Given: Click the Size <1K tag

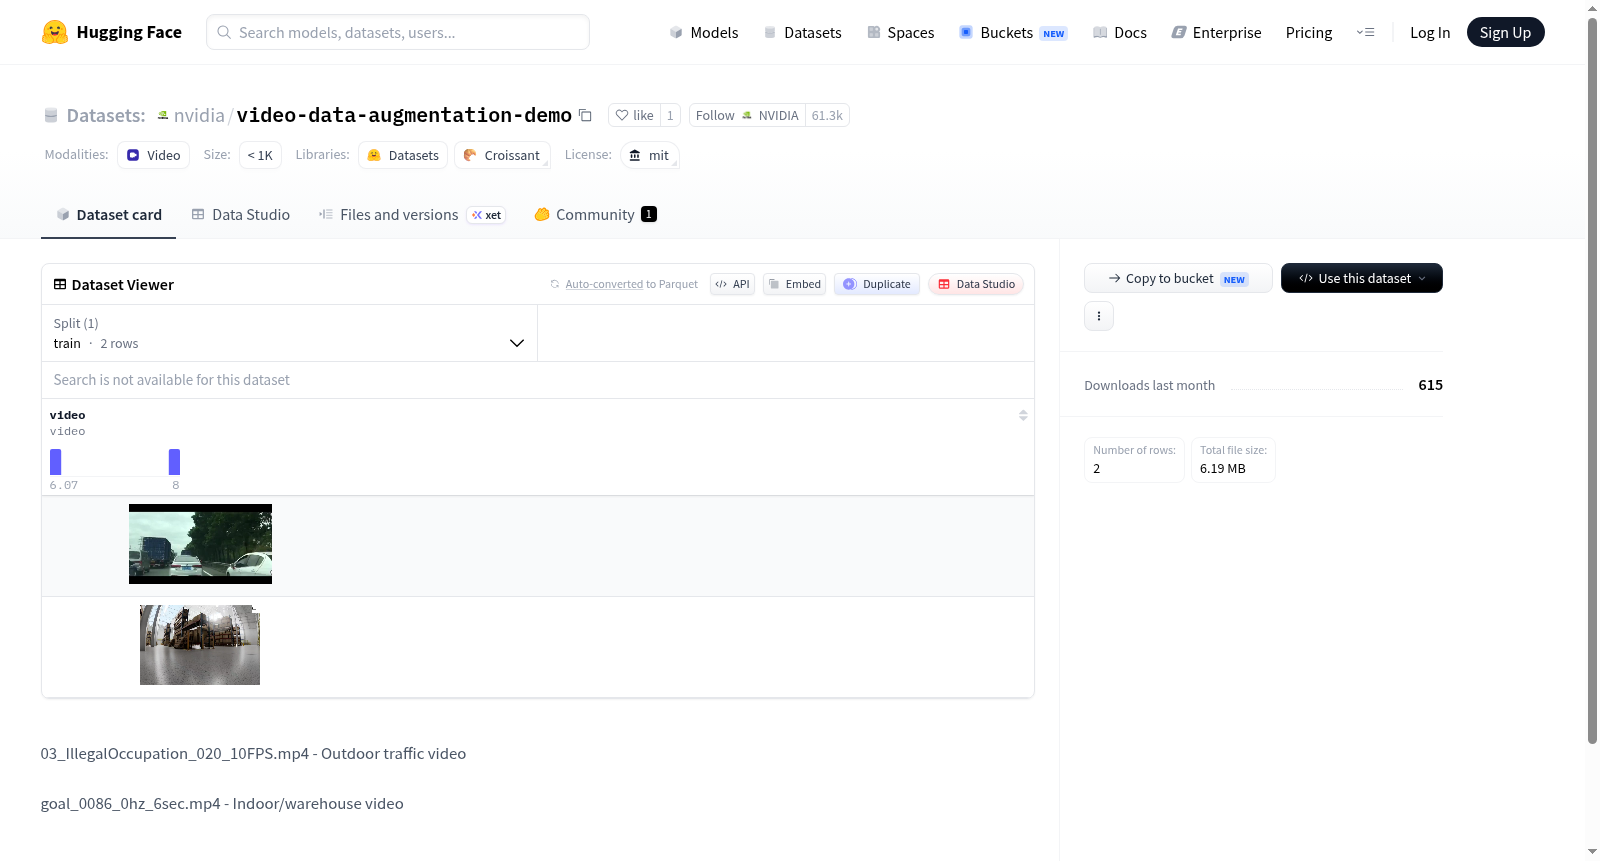Looking at the screenshot, I should 260,155.
